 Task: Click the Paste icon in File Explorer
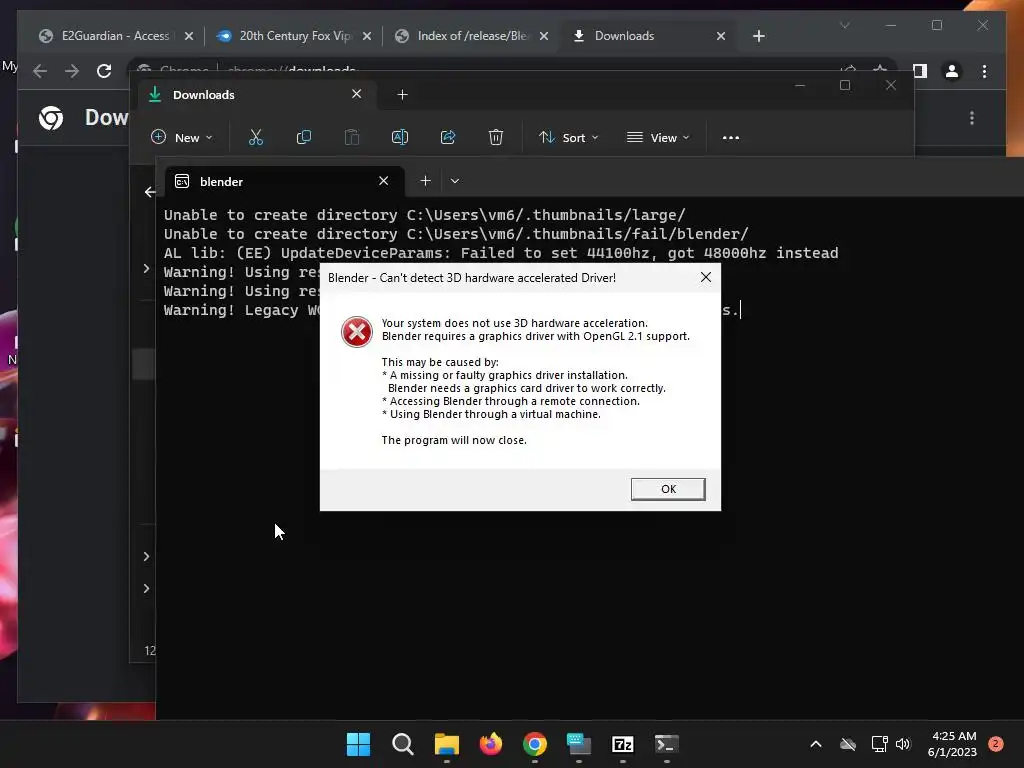click(351, 137)
